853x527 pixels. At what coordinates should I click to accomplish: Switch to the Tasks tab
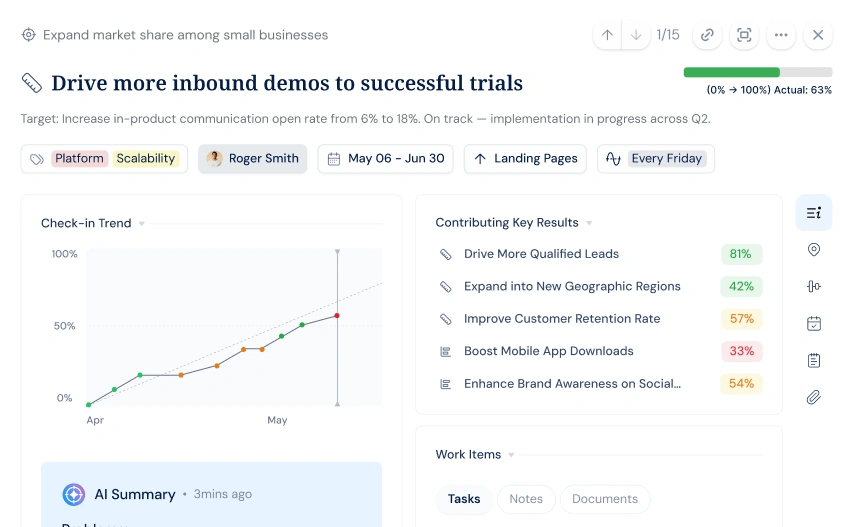click(x=464, y=499)
